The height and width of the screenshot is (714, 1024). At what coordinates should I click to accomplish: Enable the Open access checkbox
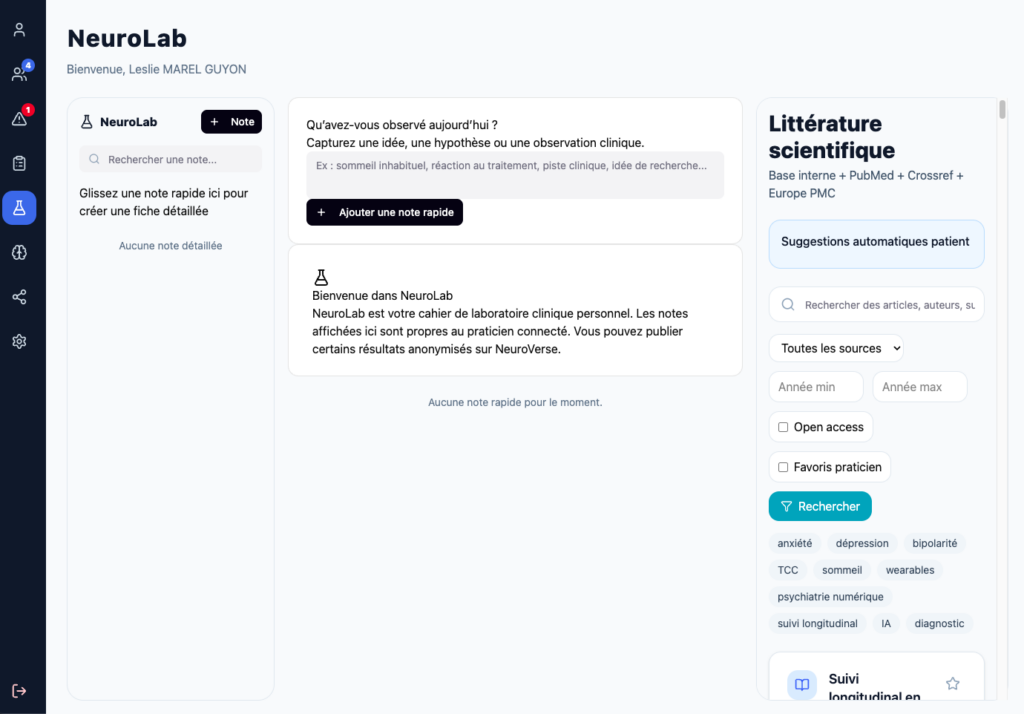[782, 427]
